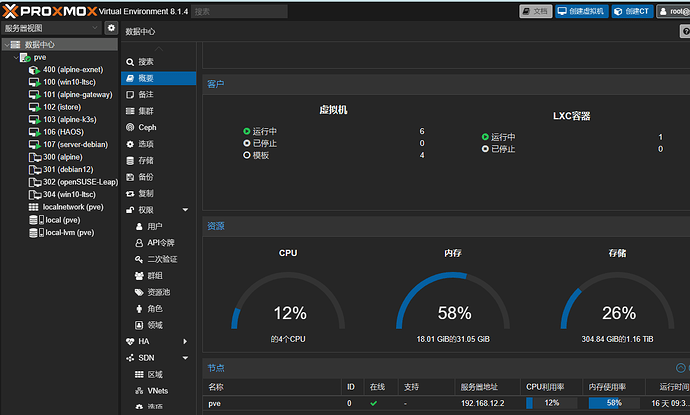
Task: Open the VNets menu item
Action: pos(158,391)
